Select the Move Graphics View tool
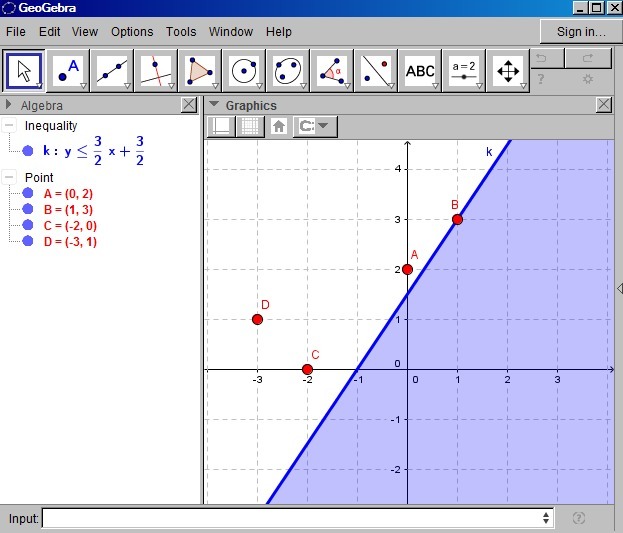This screenshot has height=533, width=623. 508,71
